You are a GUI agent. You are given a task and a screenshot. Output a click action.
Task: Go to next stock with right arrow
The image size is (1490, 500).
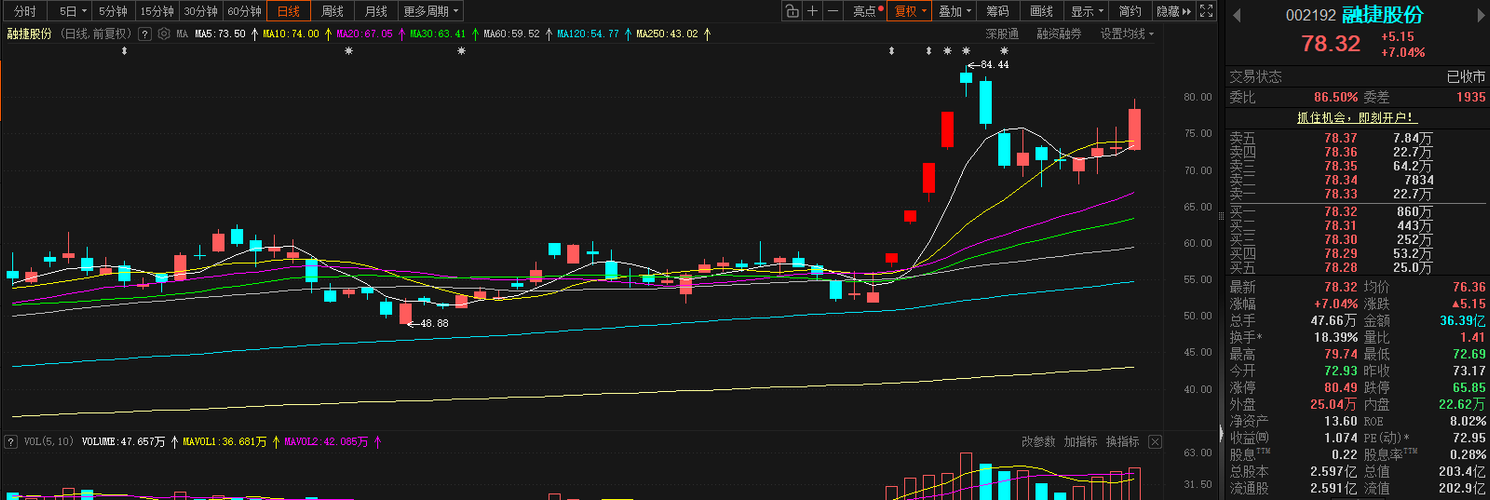[1481, 15]
